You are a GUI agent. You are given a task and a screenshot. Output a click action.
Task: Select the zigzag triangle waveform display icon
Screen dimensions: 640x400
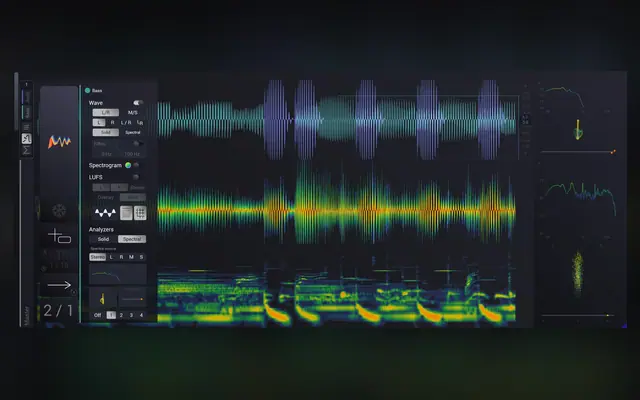[x=105, y=213]
